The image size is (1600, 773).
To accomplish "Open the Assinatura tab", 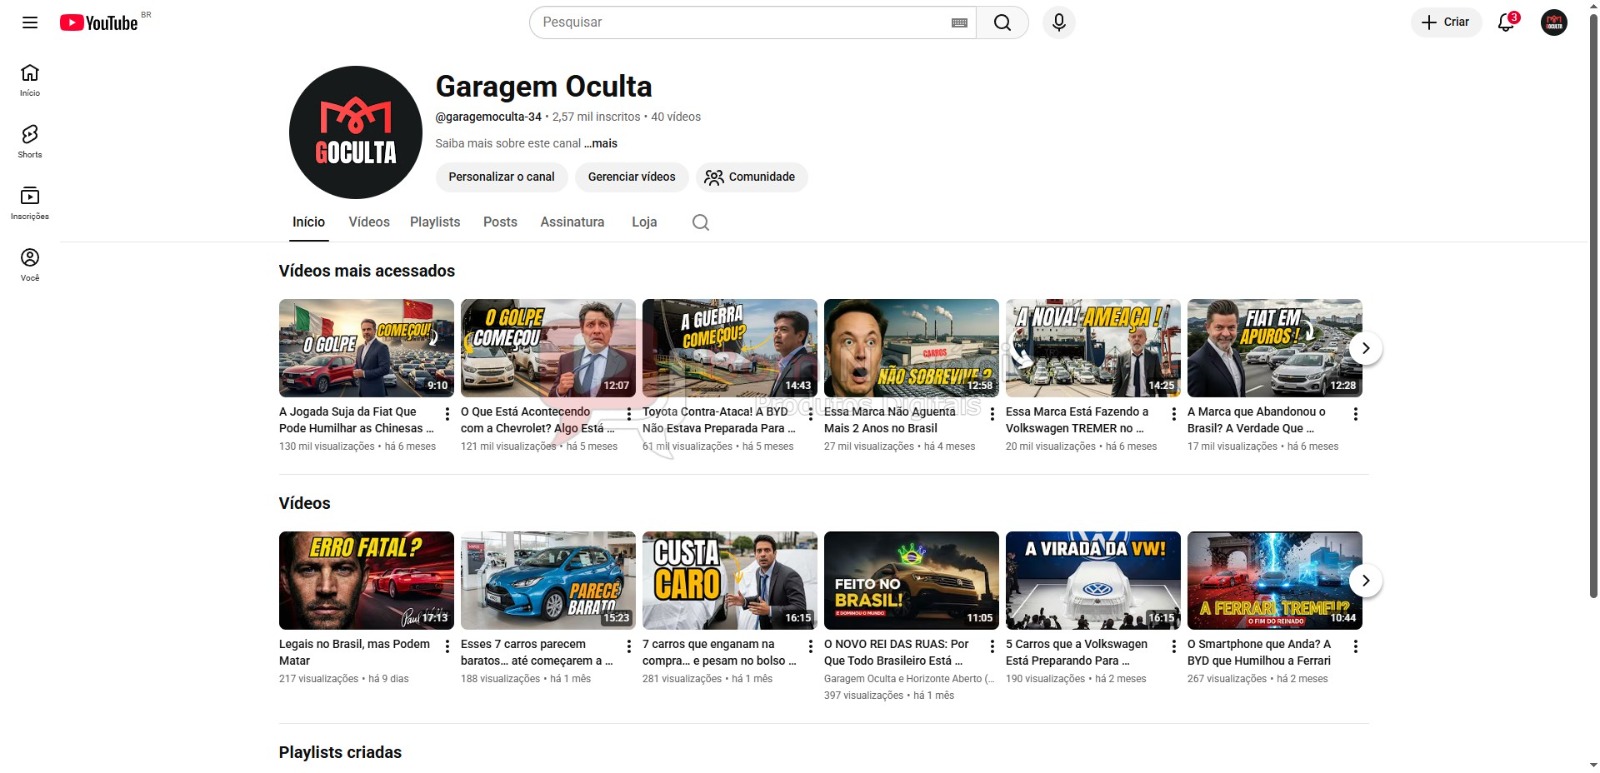I will pyautogui.click(x=572, y=222).
